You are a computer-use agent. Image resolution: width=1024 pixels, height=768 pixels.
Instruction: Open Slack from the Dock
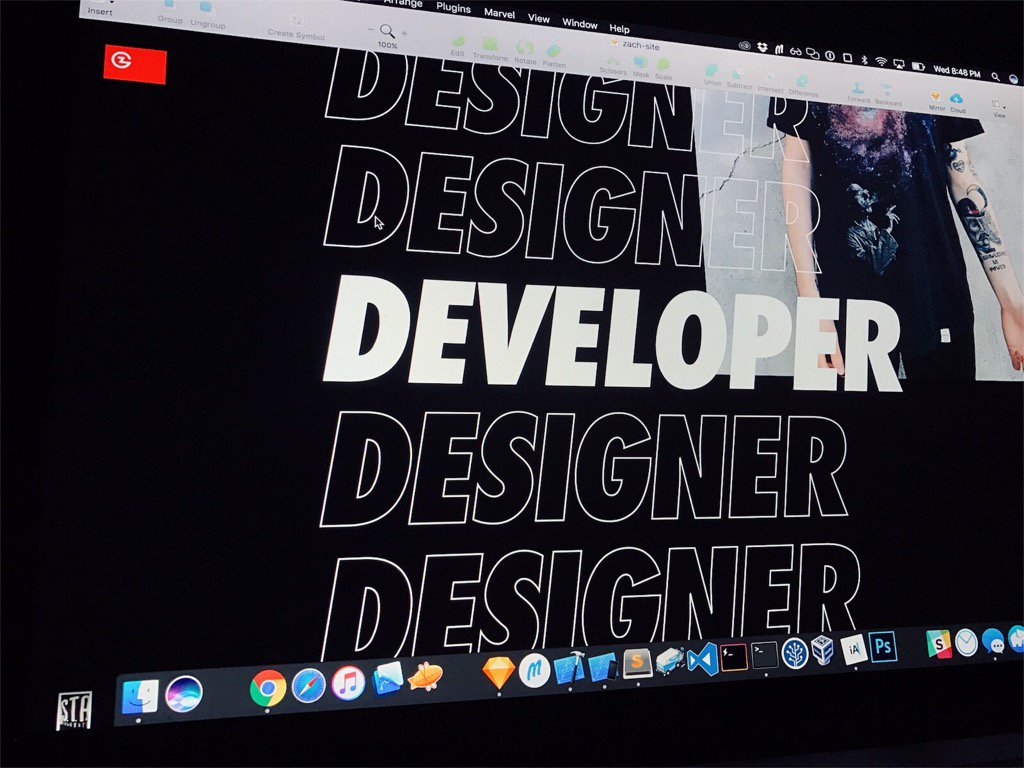pyautogui.click(x=938, y=644)
